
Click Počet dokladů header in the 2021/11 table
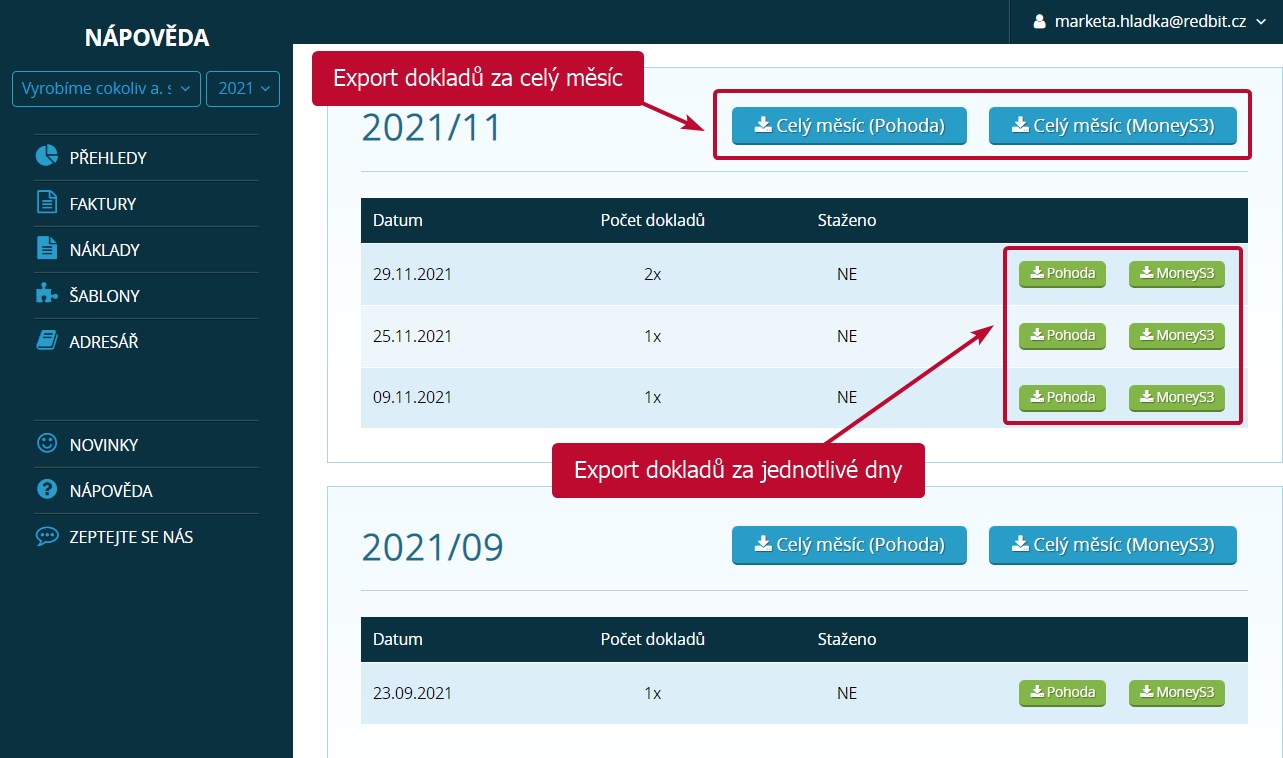[x=653, y=220]
